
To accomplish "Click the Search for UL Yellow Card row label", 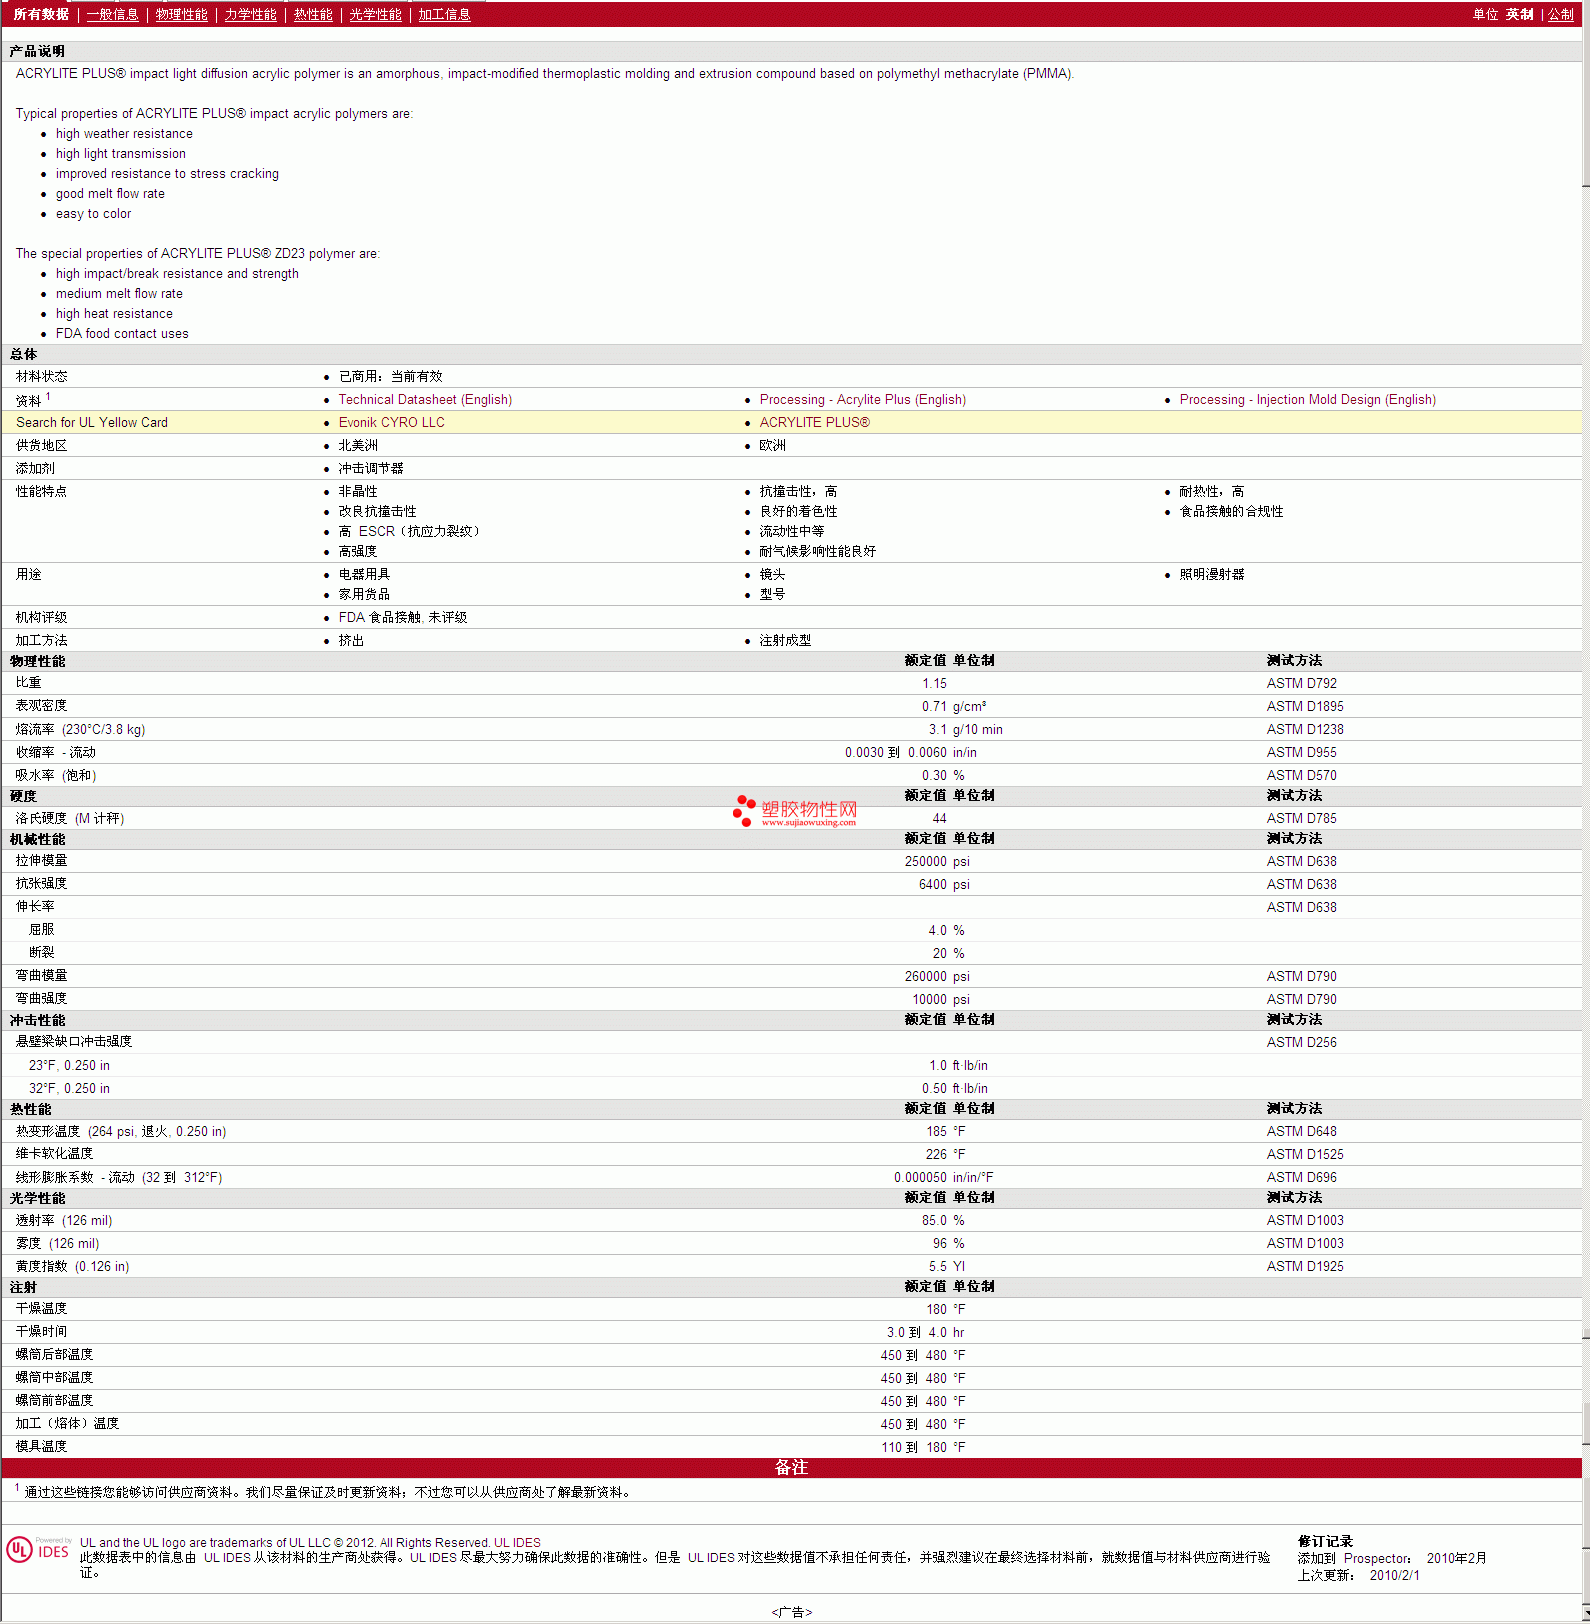I will (x=92, y=422).
